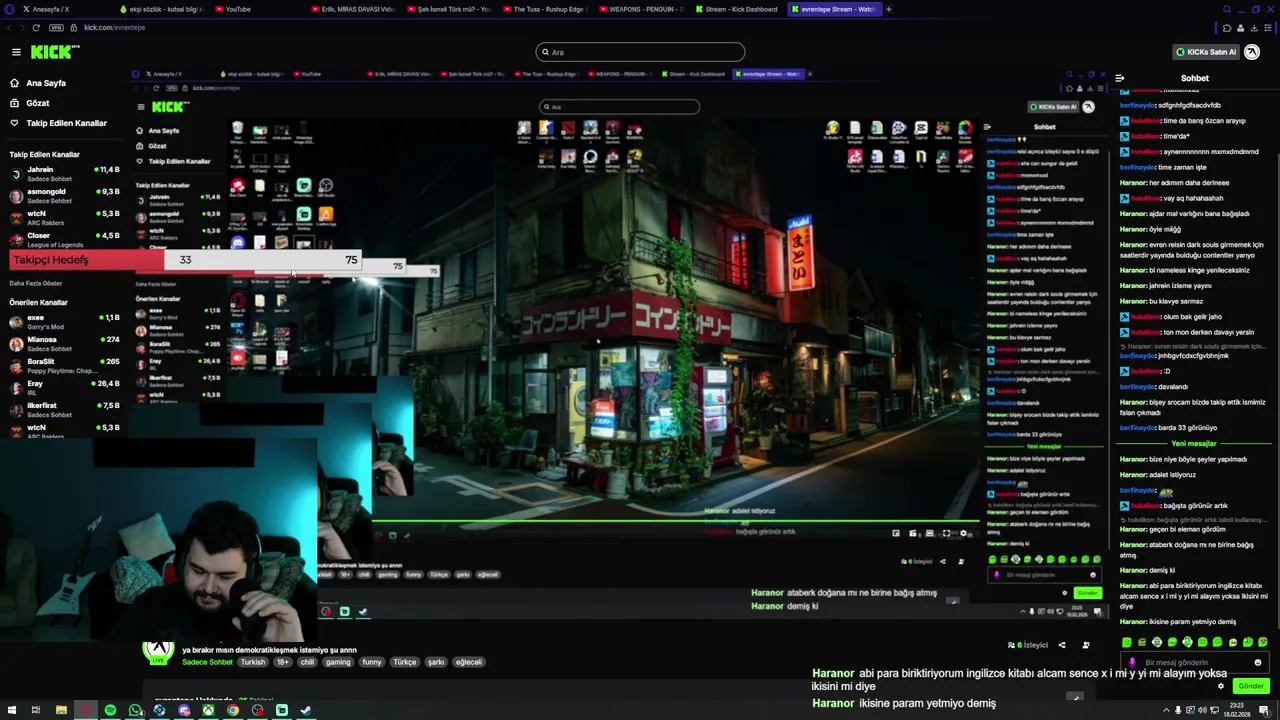Switch to the Erlik, MİRAS DAVASI tab
Screen dimensions: 1280x720
pos(355,9)
